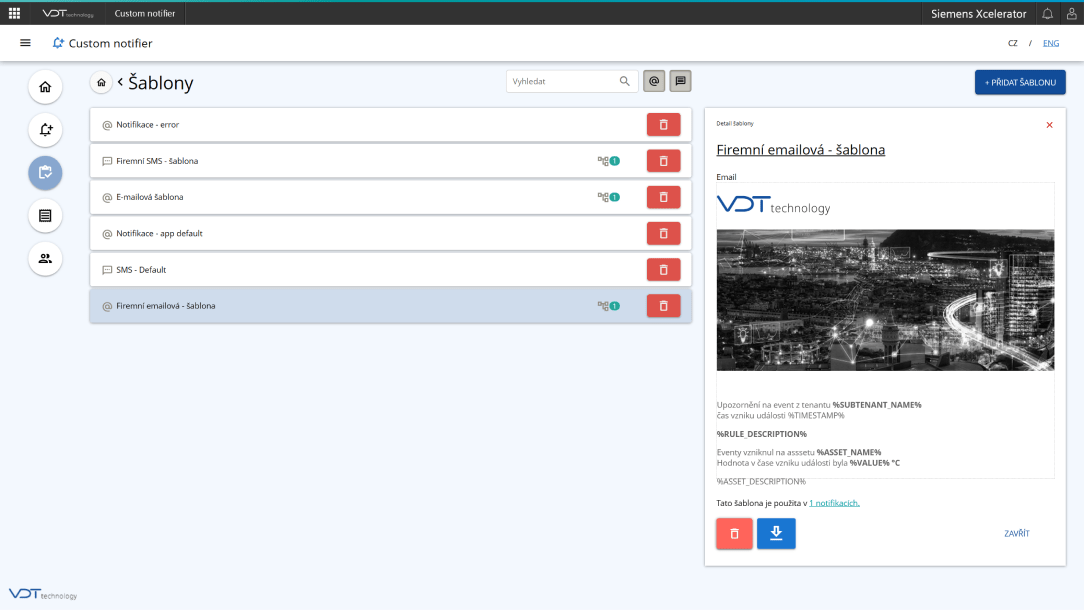
Task: Open notifications section in the sidebar
Action: coord(45,130)
